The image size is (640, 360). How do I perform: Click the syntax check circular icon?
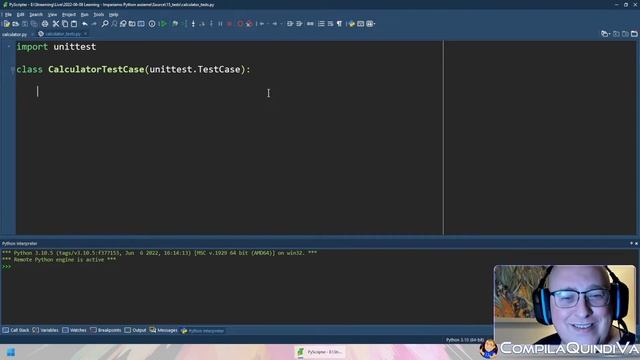152,24
